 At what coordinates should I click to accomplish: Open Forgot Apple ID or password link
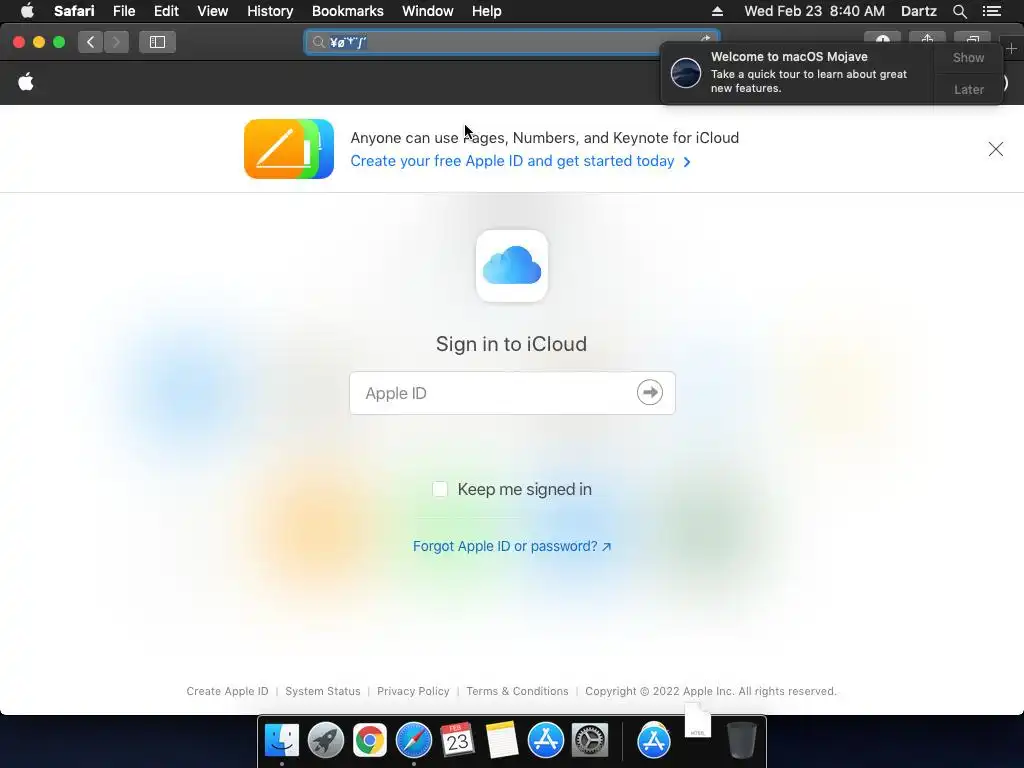511,546
